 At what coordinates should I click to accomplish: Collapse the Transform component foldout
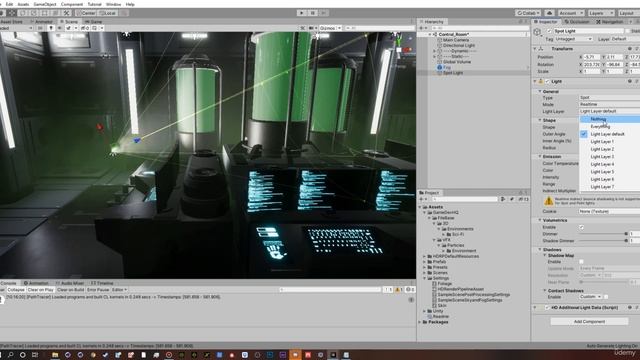tap(535, 49)
